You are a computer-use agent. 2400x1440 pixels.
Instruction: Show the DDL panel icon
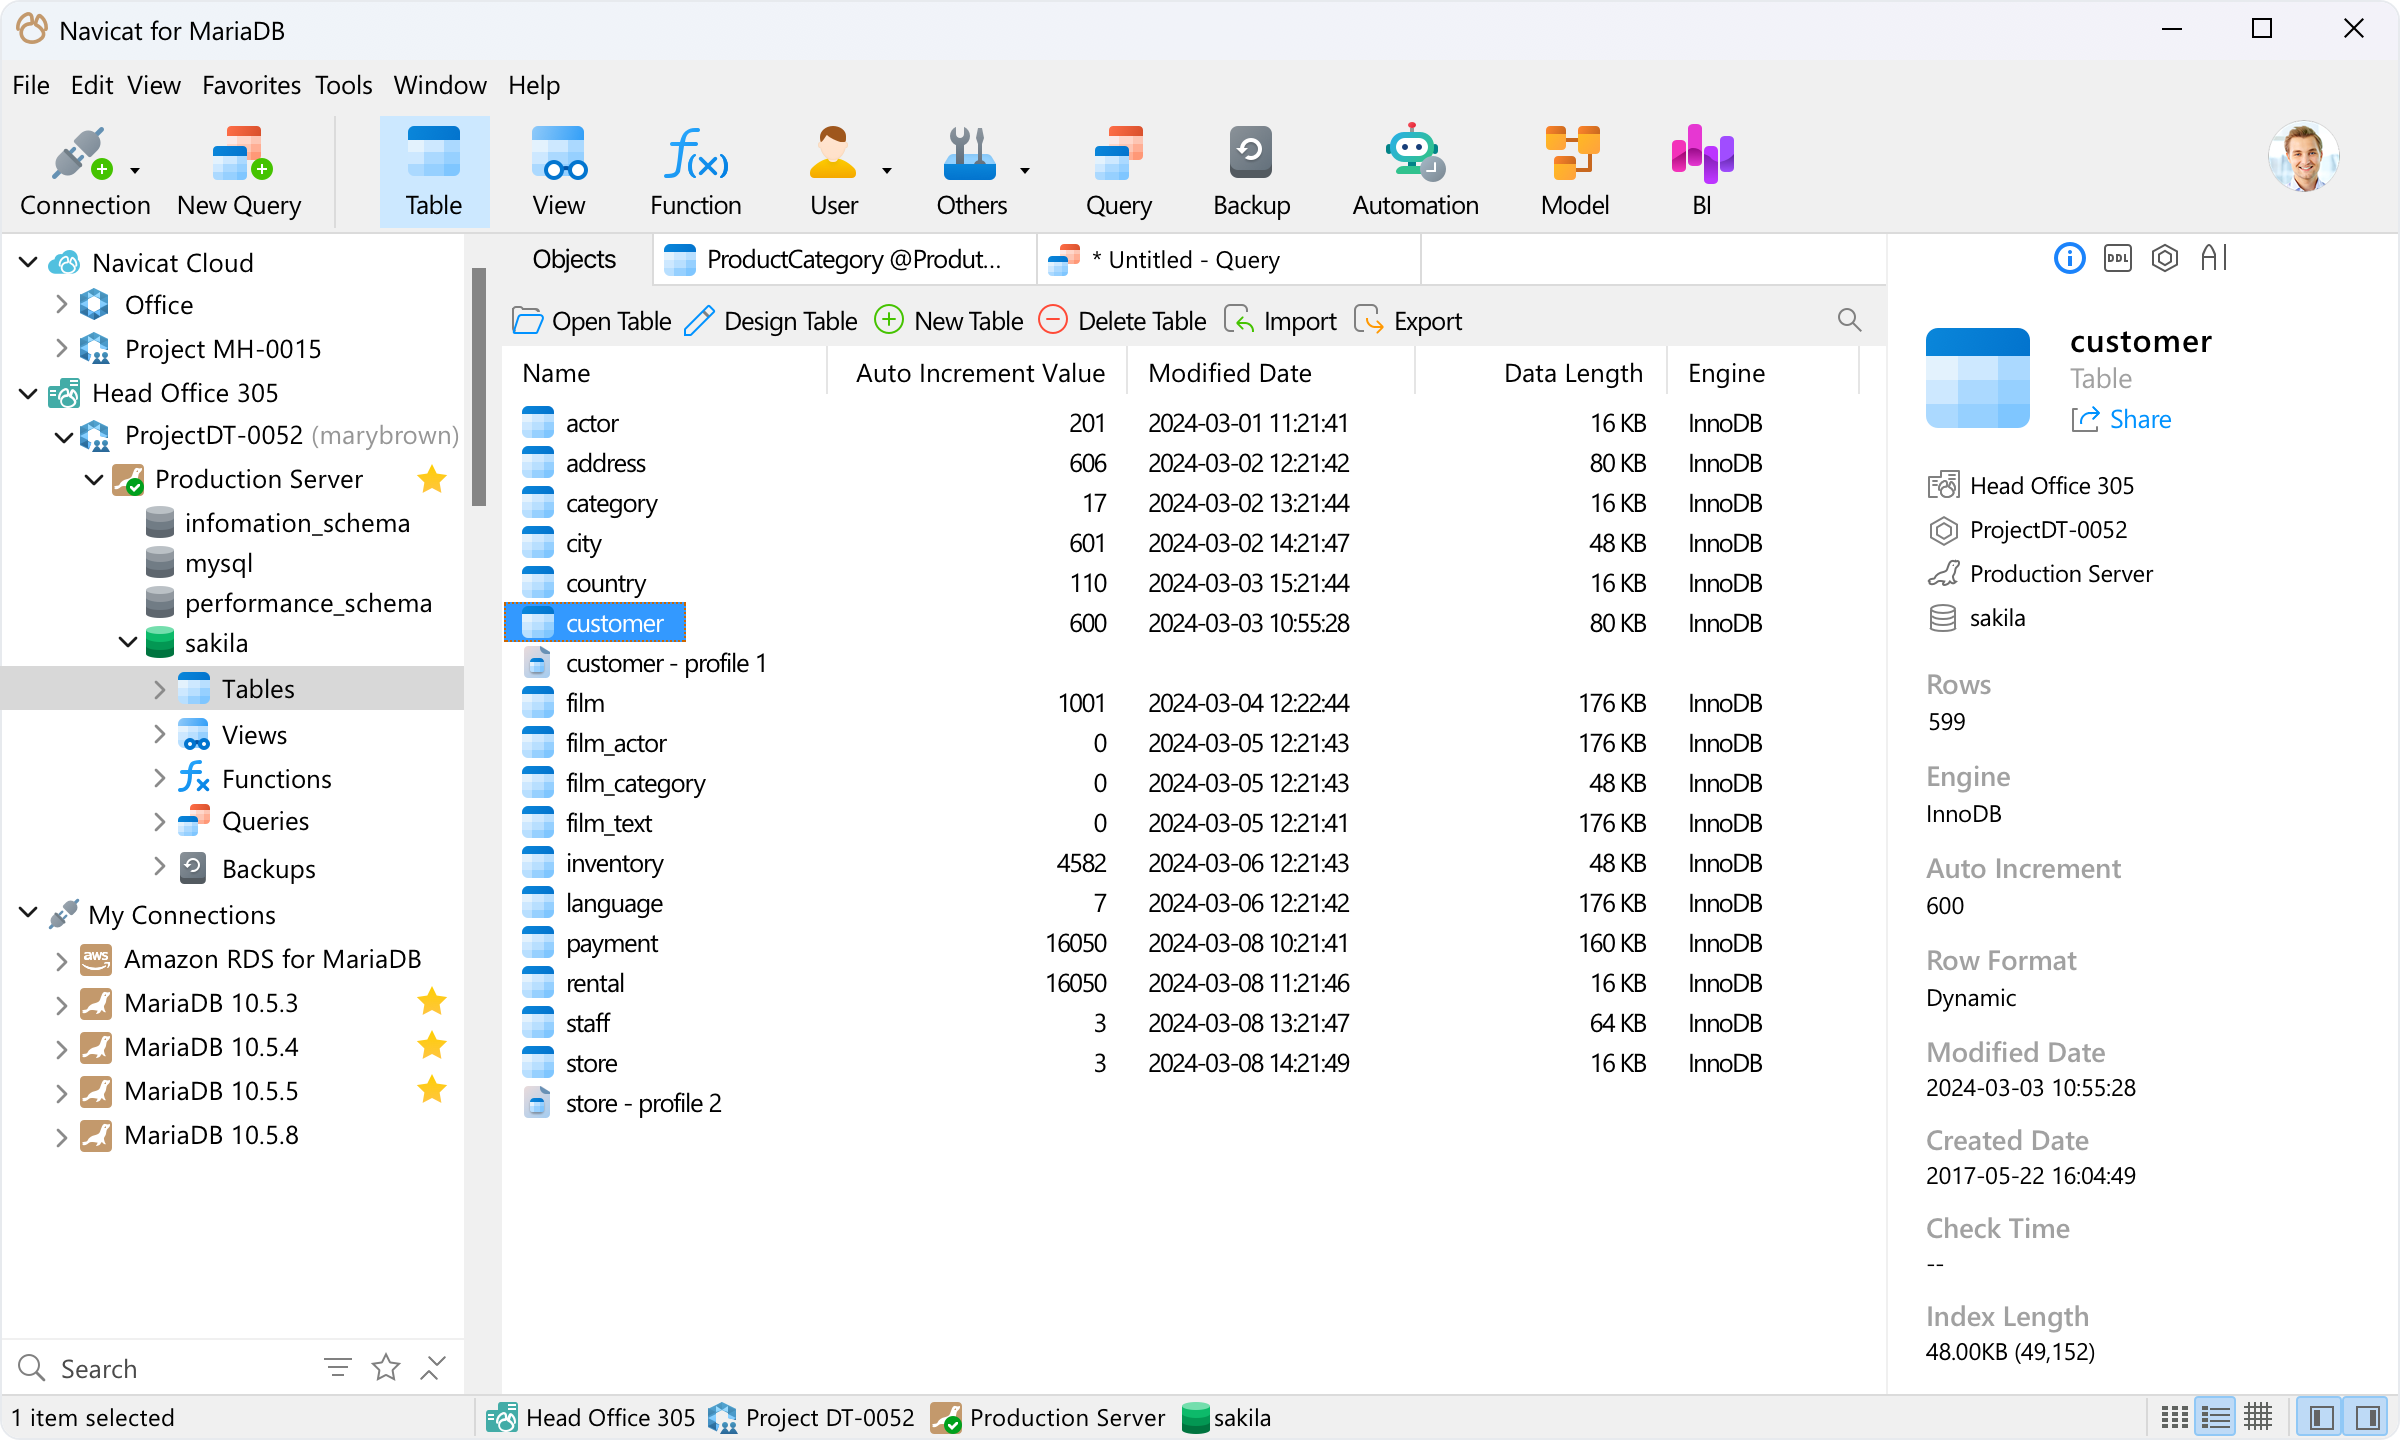tap(2117, 259)
